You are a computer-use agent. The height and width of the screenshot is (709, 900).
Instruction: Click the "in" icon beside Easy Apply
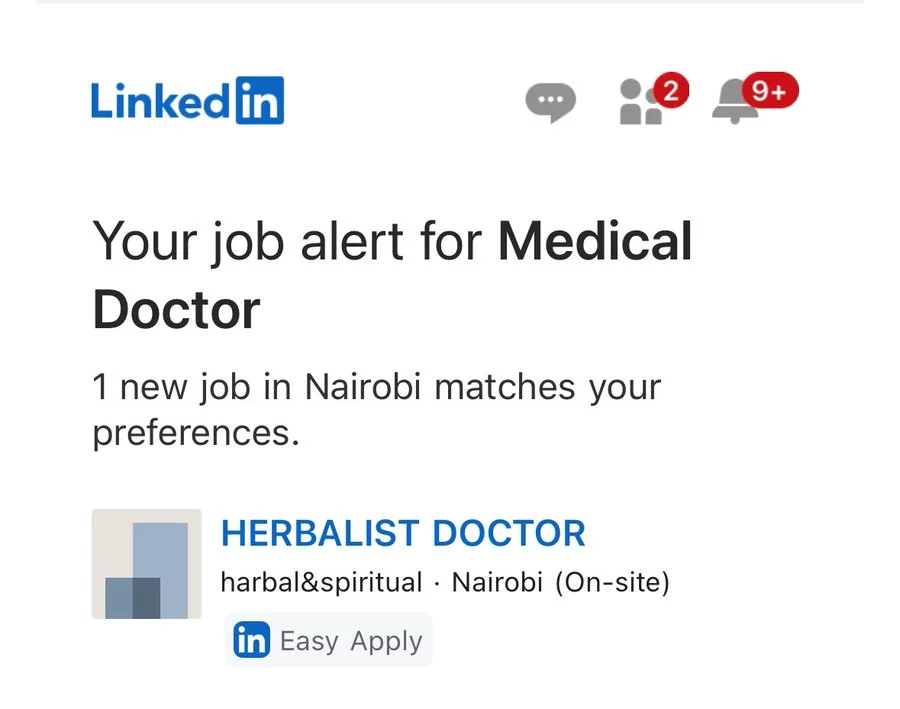coord(251,640)
